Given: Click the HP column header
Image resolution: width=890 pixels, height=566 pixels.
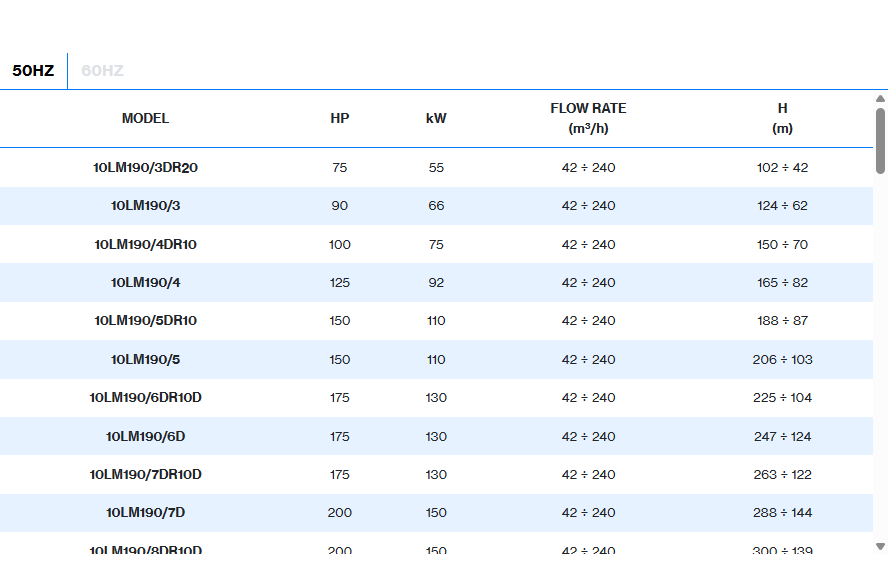Looking at the screenshot, I should [x=340, y=118].
